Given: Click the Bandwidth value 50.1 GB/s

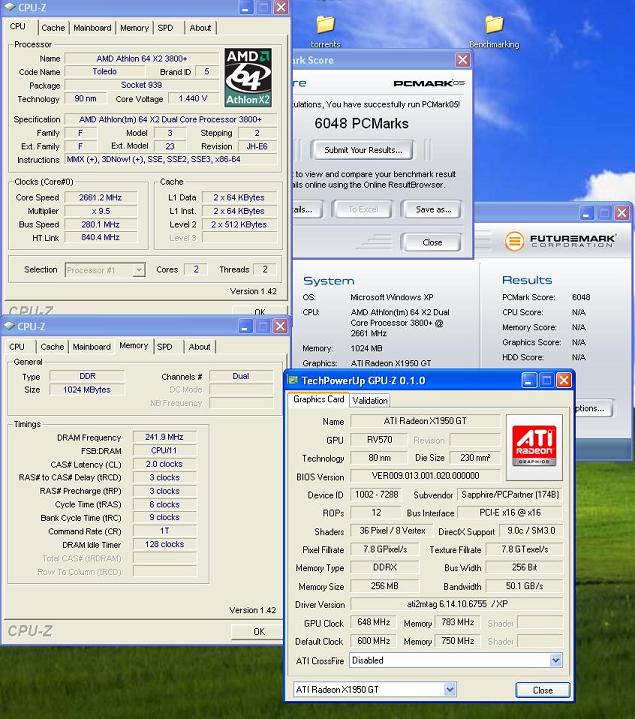Looking at the screenshot, I should pos(524,586).
